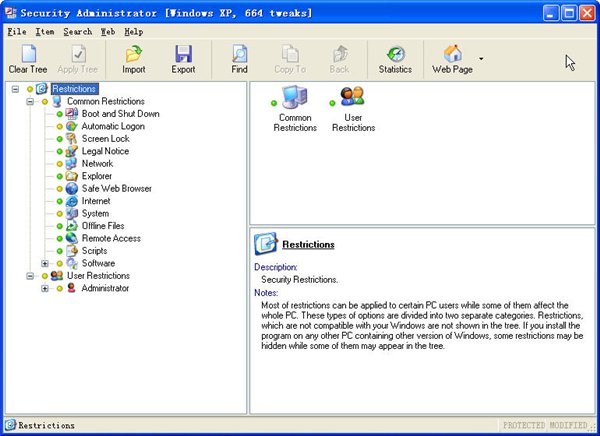Viewport: 600px width, 436px height.
Task: Toggle the status dot beside Boot and Shut Down
Action: pos(59,114)
